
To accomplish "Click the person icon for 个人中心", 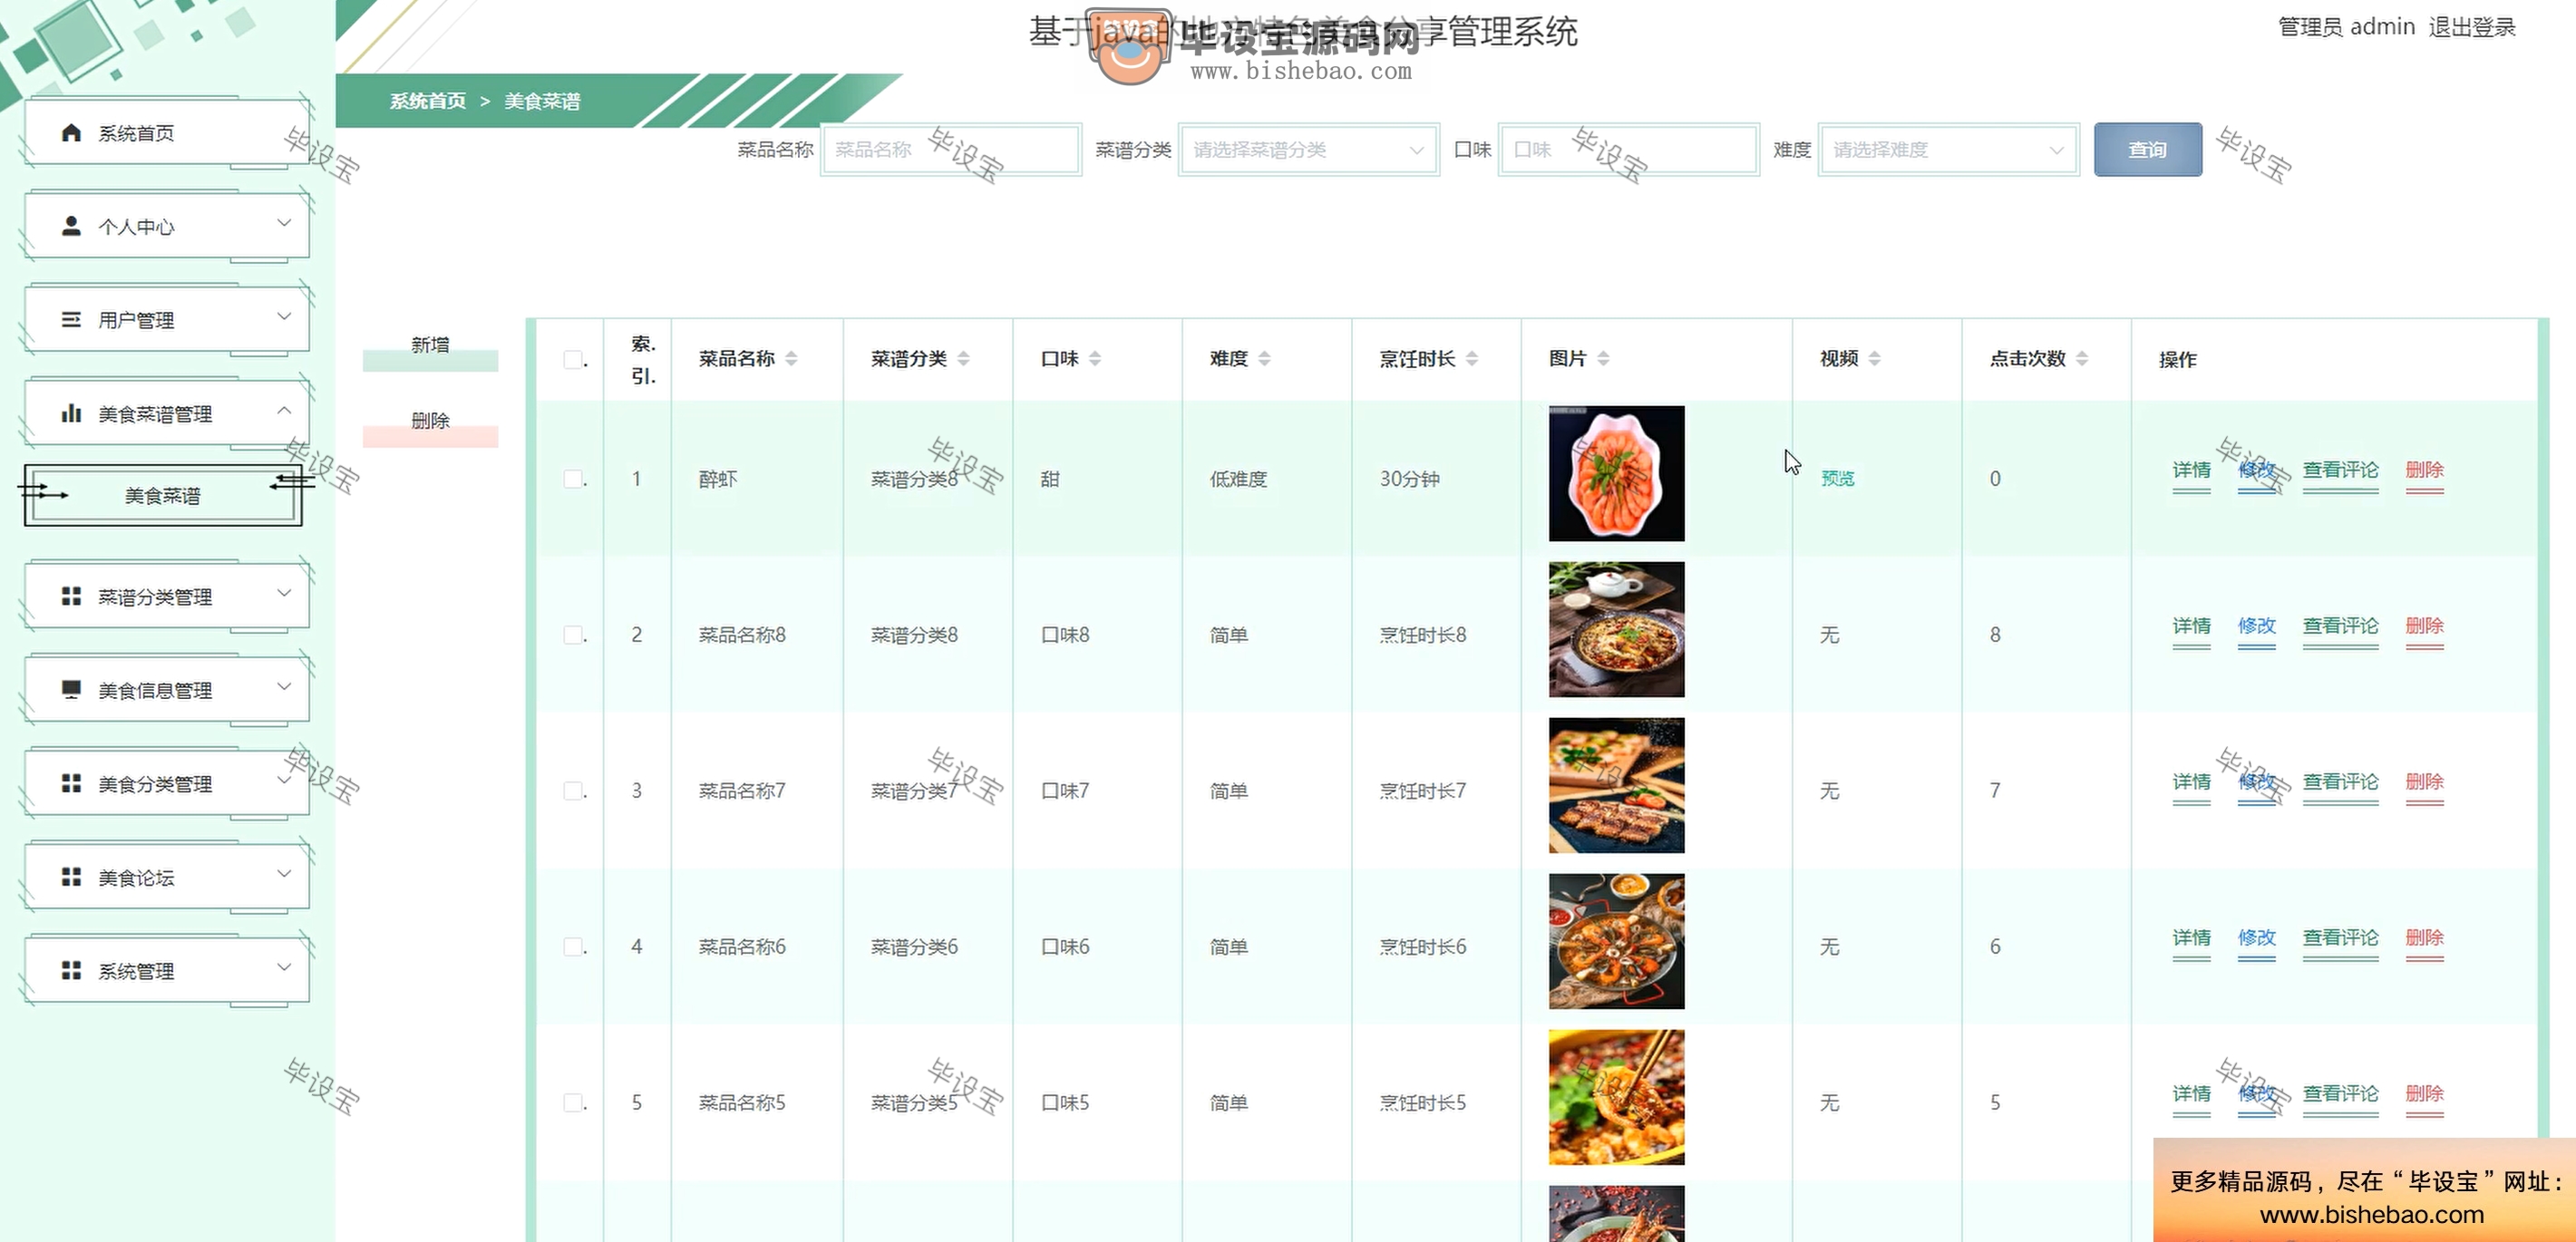I will click(x=71, y=226).
